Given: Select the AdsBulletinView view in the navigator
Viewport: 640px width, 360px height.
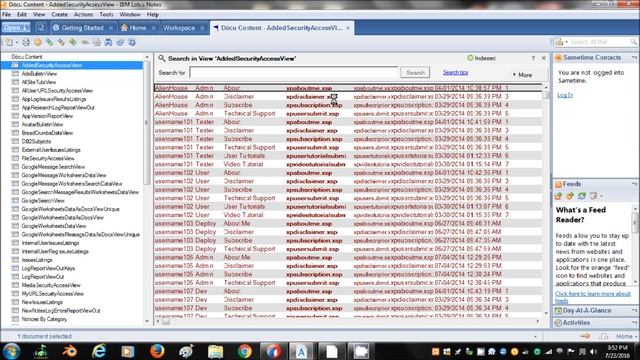Looking at the screenshot, I should (x=39, y=74).
